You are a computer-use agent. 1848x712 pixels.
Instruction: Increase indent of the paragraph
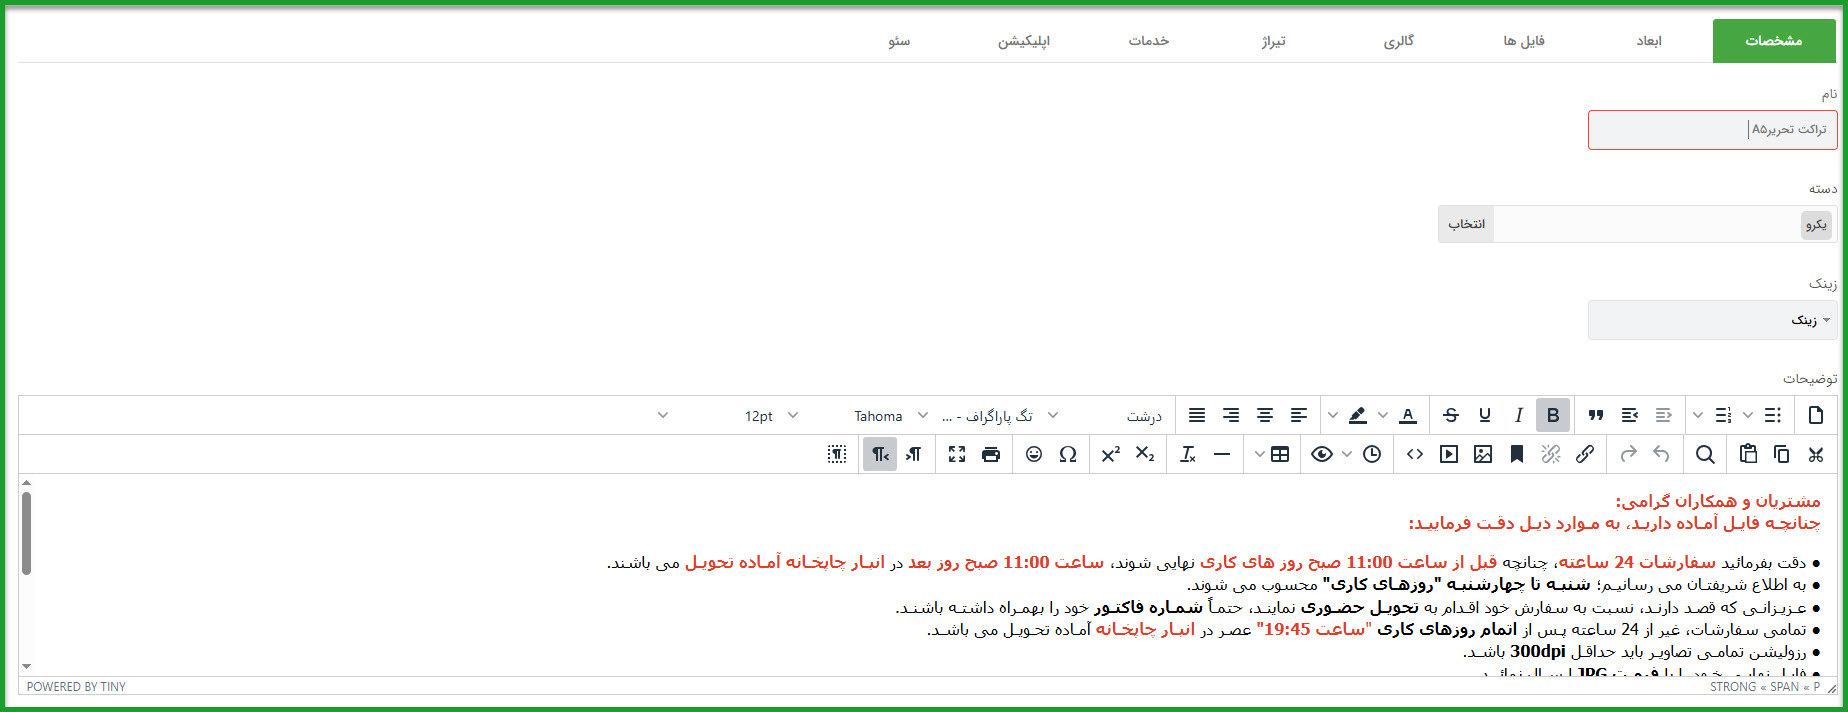pos(1630,415)
